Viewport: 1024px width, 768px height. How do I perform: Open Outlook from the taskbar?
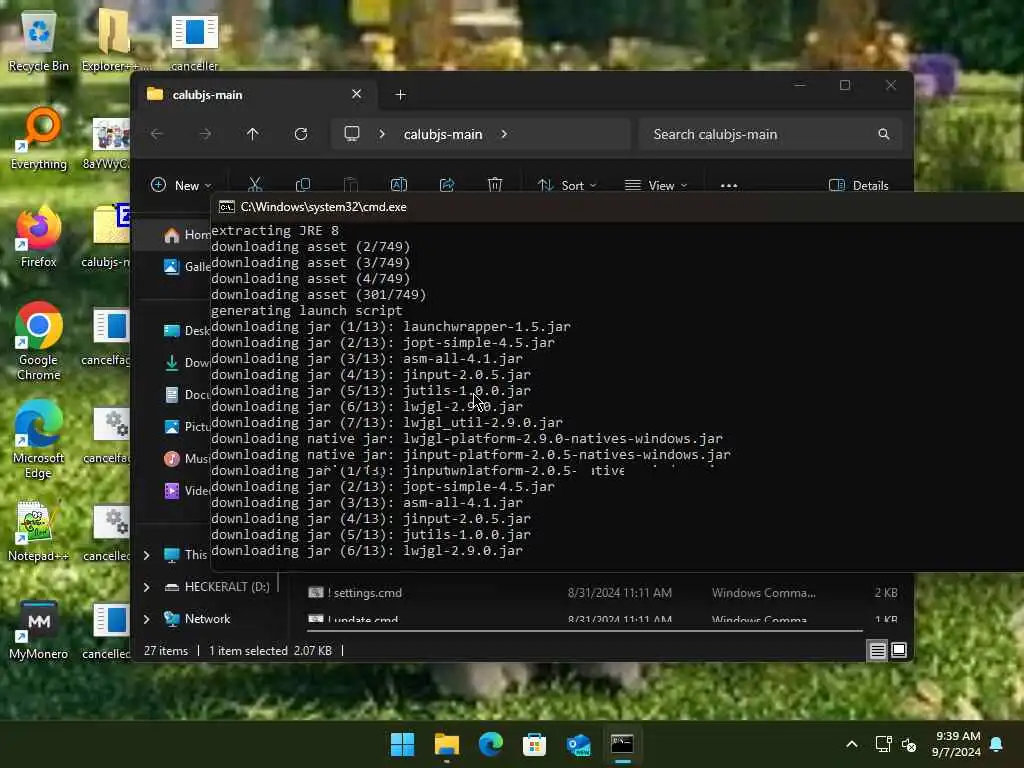point(579,744)
